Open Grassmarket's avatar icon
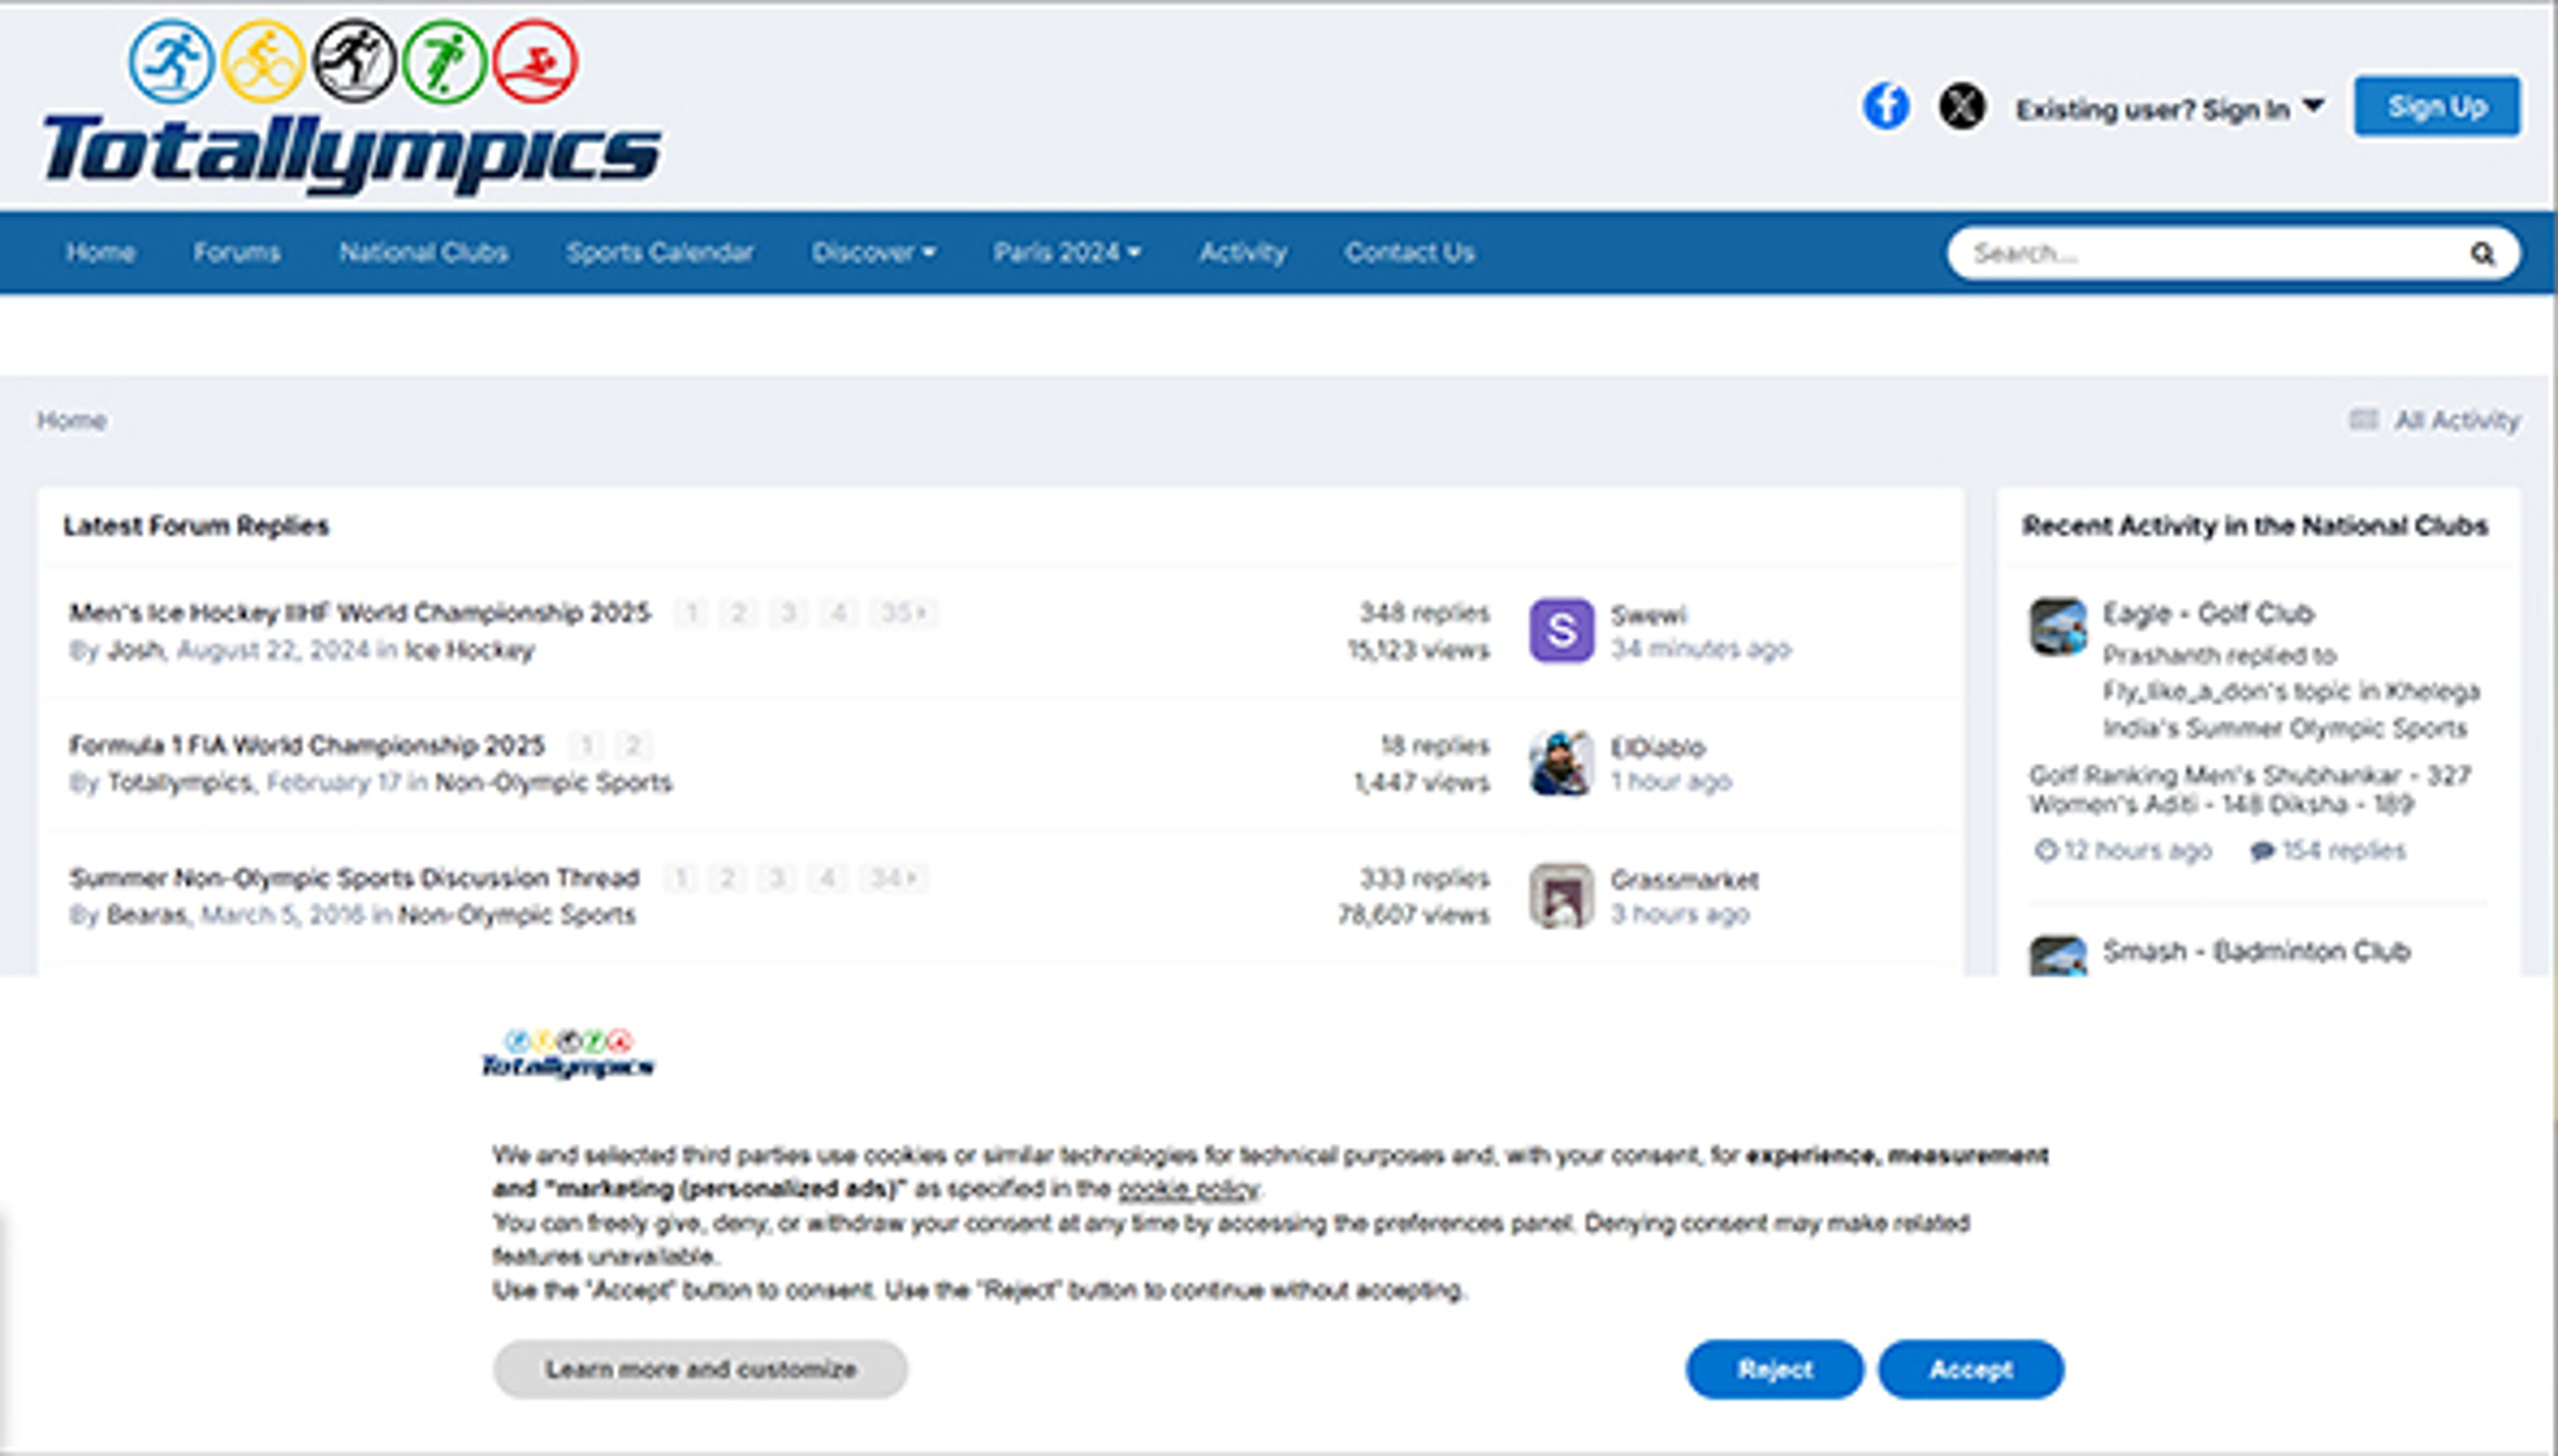The width and height of the screenshot is (2558, 1456). 1561,895
